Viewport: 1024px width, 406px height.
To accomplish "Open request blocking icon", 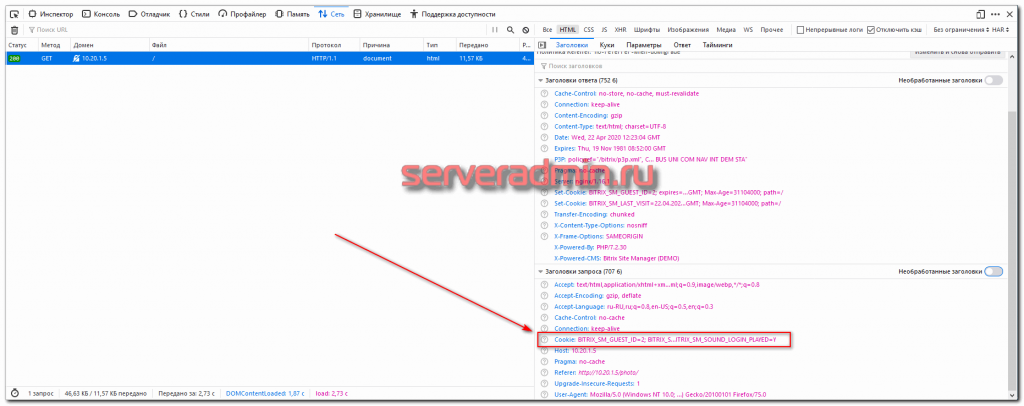I will (525, 30).
